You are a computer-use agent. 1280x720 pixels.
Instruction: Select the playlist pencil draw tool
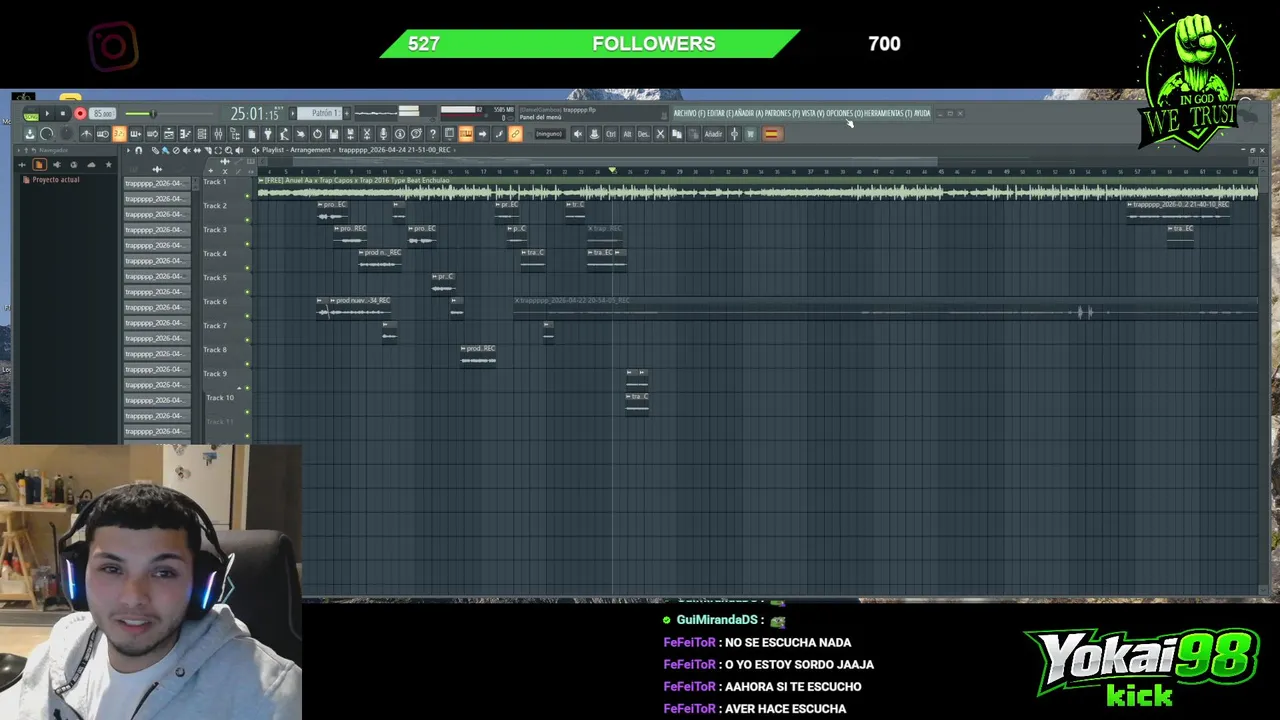(x=155, y=150)
